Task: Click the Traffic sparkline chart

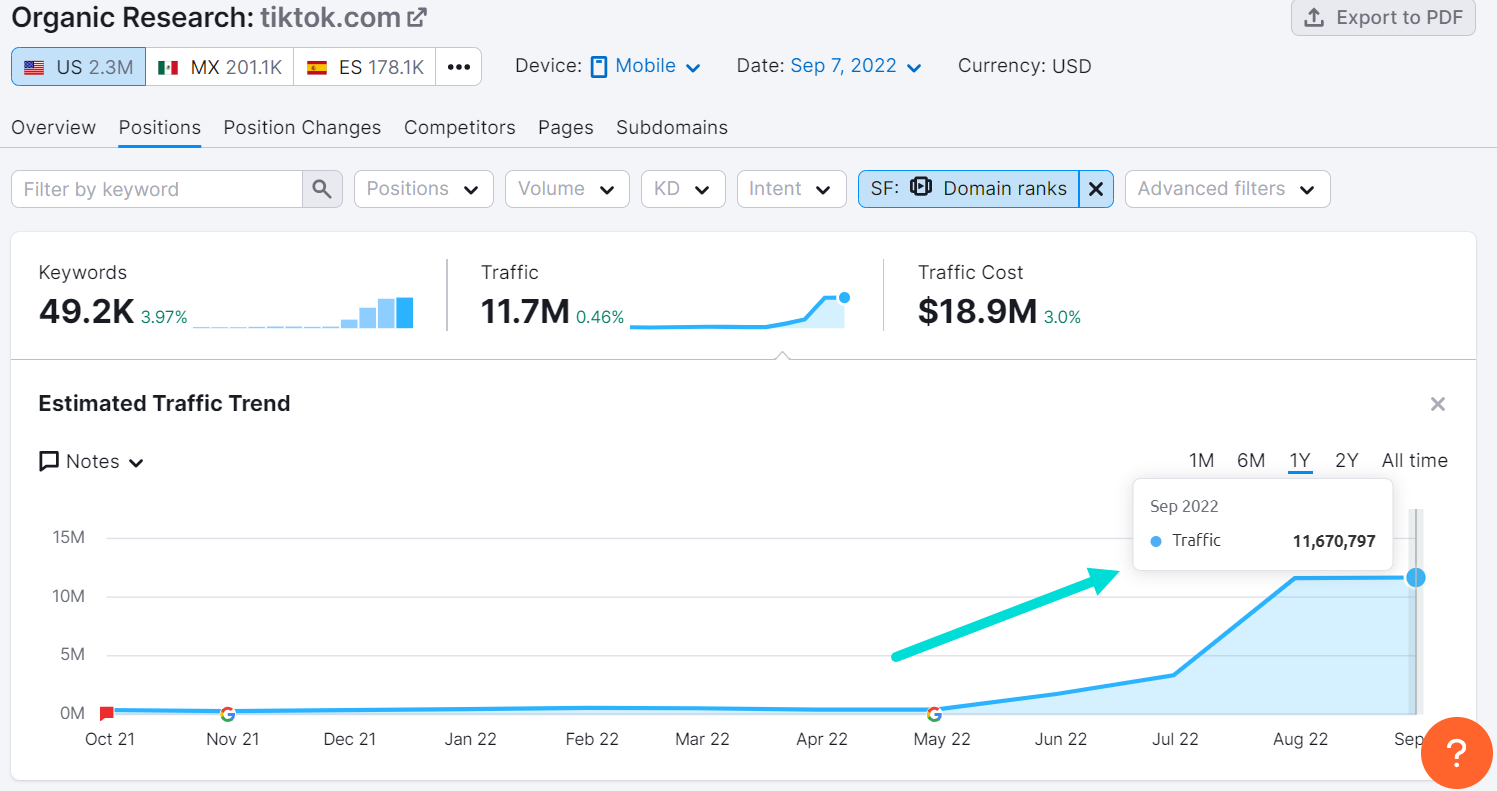Action: pos(740,312)
